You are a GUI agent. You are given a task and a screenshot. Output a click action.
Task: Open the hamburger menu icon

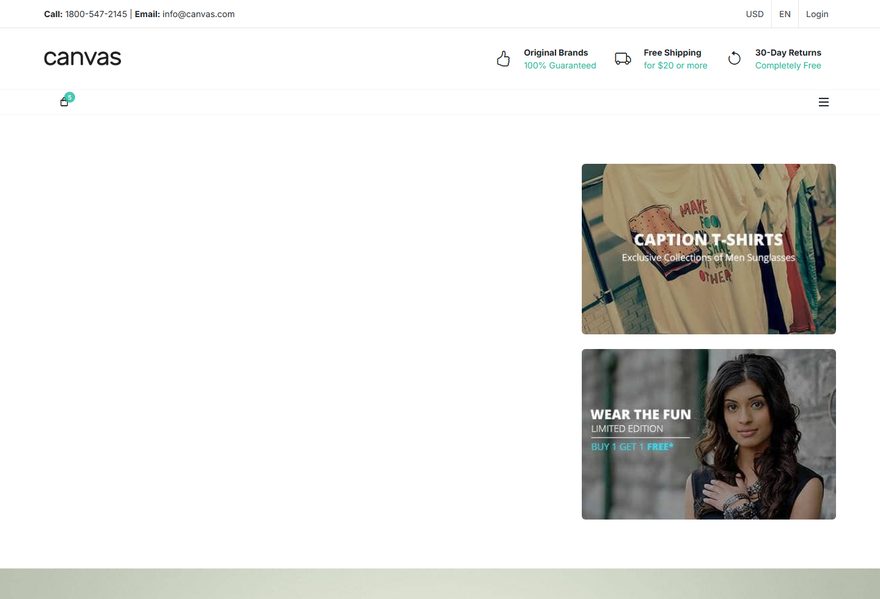823,102
